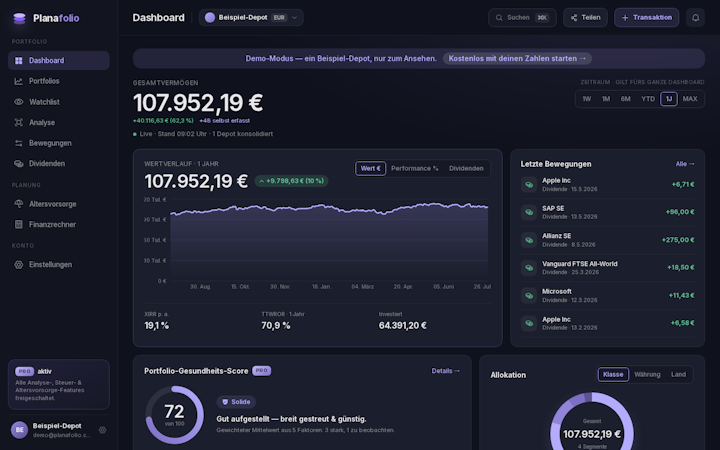
Task: Open the Finanzrechner calculator icon
Action: click(18, 225)
